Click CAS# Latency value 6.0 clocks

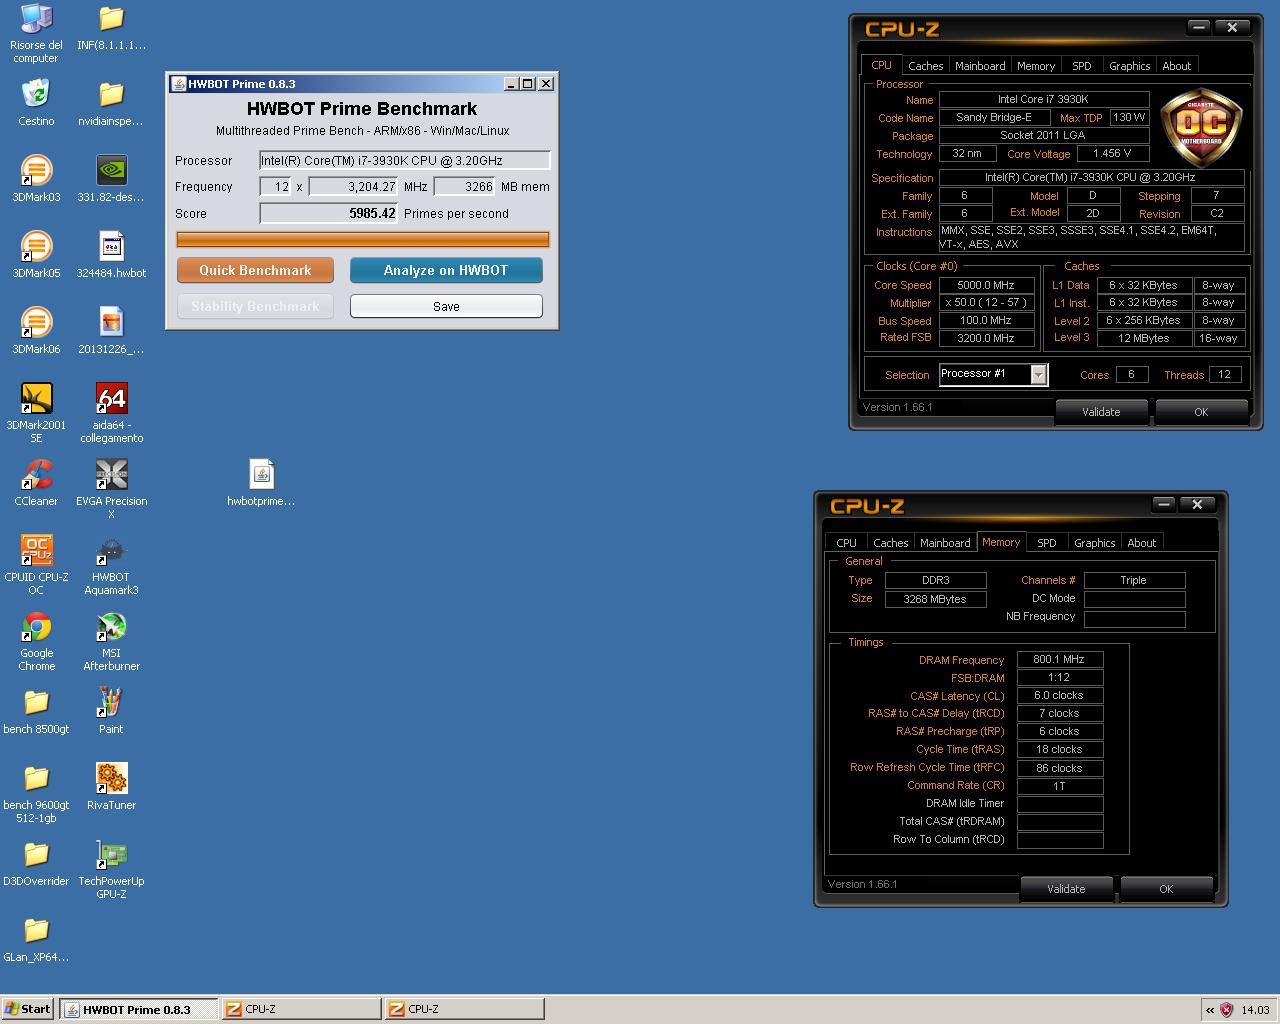pyautogui.click(x=1060, y=696)
